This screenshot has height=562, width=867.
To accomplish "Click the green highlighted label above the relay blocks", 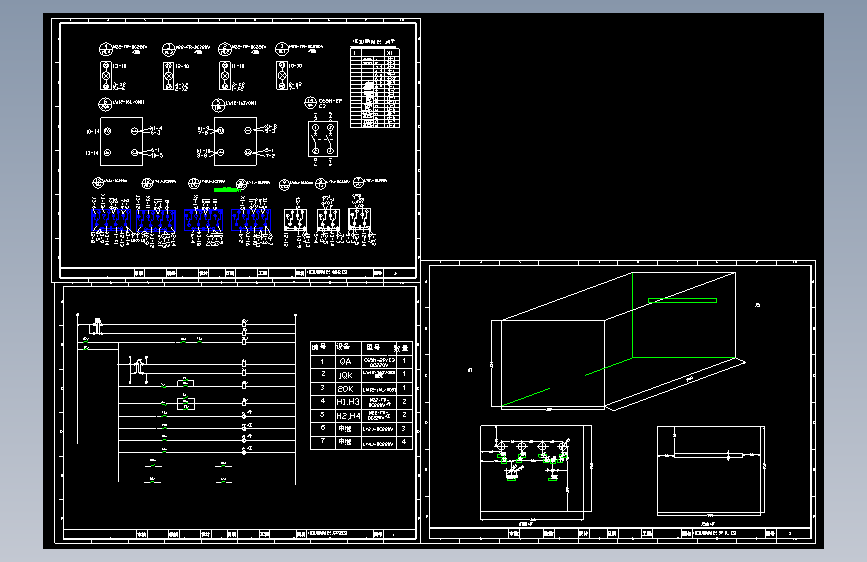I will (227, 190).
